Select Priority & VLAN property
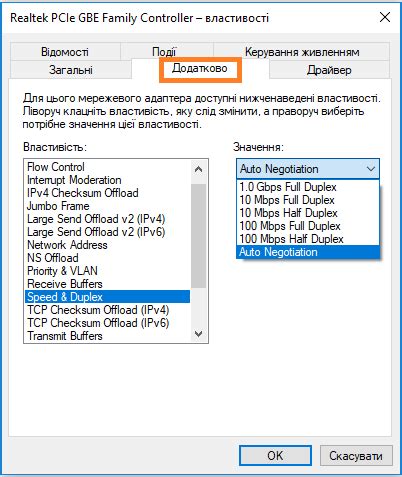 tap(108, 271)
